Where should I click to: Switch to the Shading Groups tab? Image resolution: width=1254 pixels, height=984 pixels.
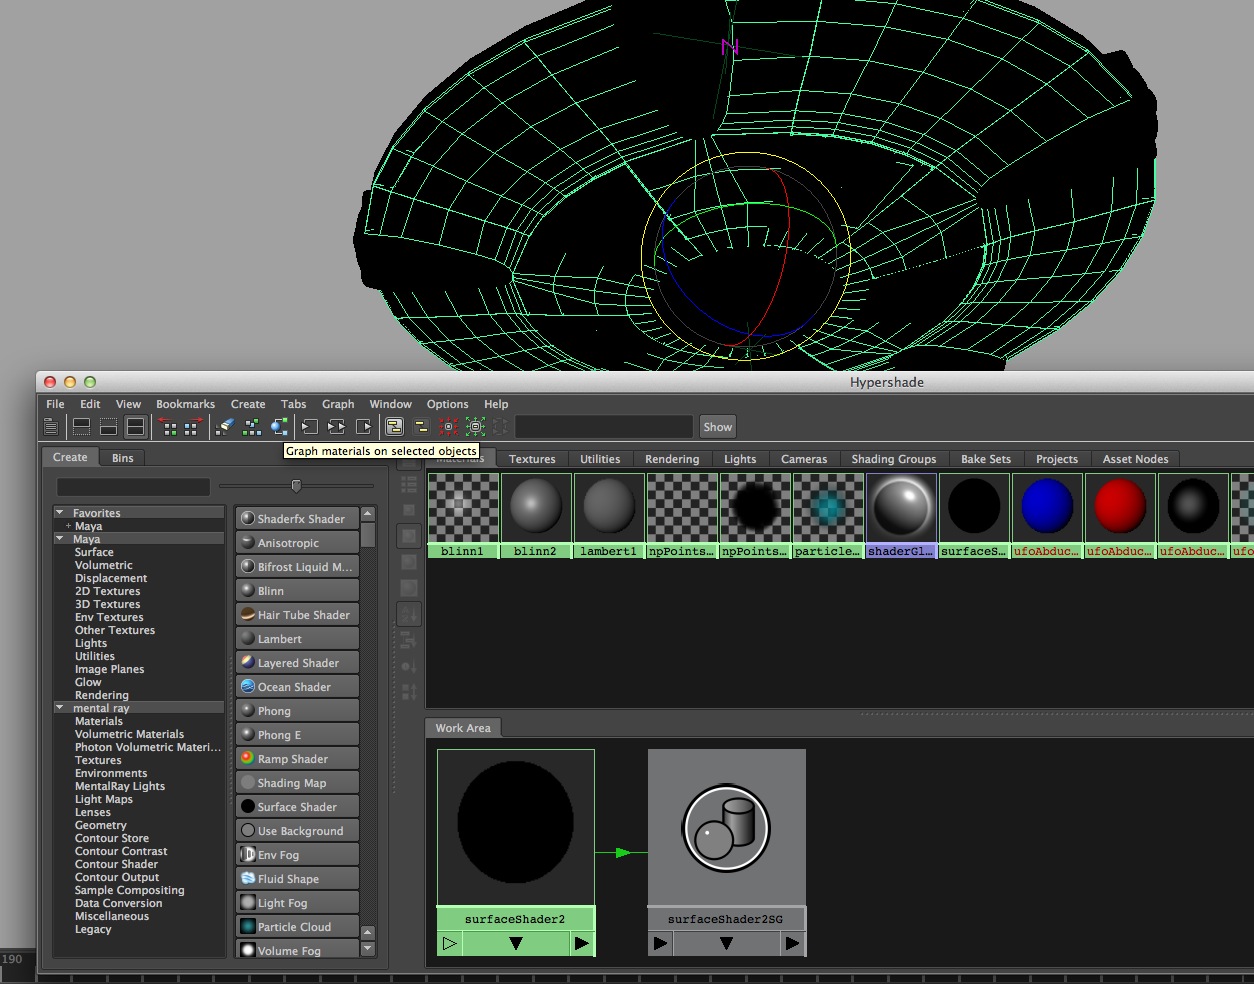(x=893, y=459)
